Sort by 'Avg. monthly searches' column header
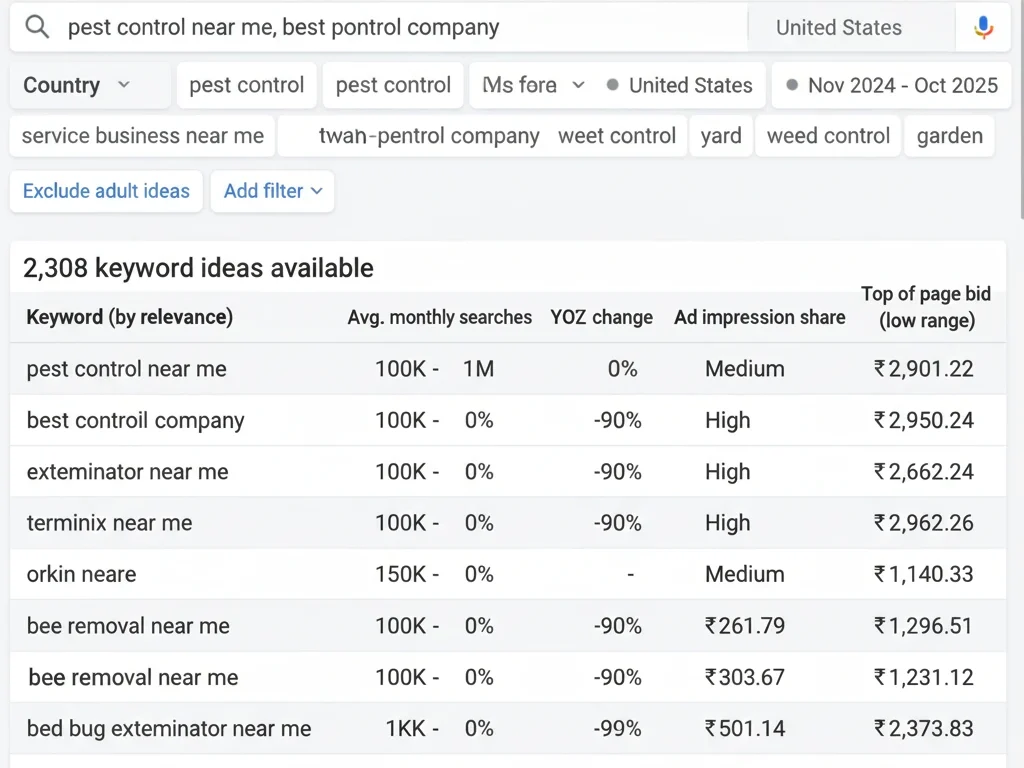This screenshot has height=768, width=1024. pyautogui.click(x=439, y=317)
